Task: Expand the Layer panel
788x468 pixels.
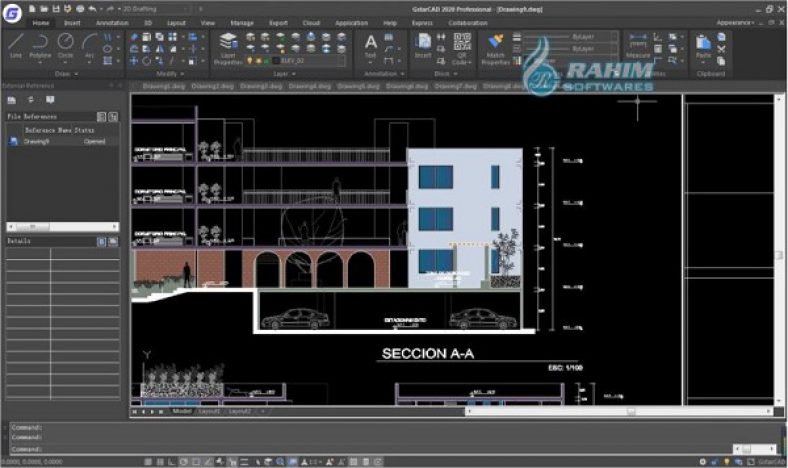Action: 284,74
